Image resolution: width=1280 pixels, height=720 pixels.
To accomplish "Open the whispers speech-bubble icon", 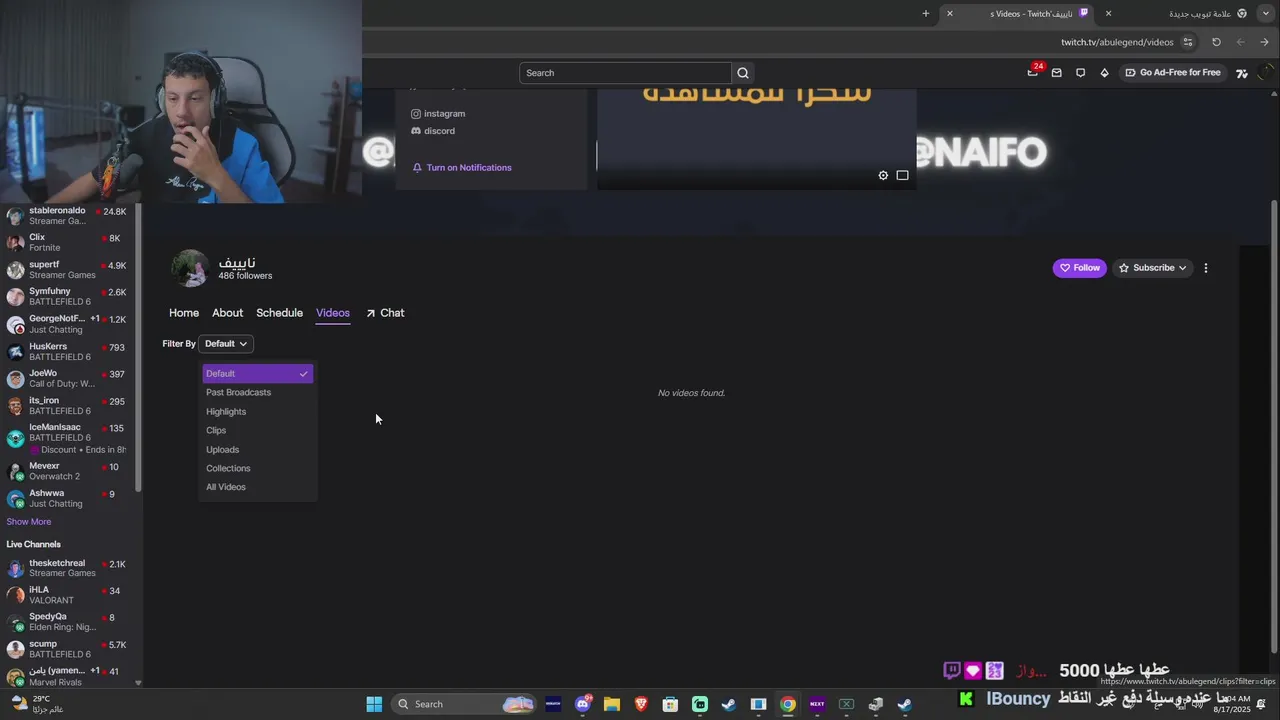I will [x=1080, y=73].
